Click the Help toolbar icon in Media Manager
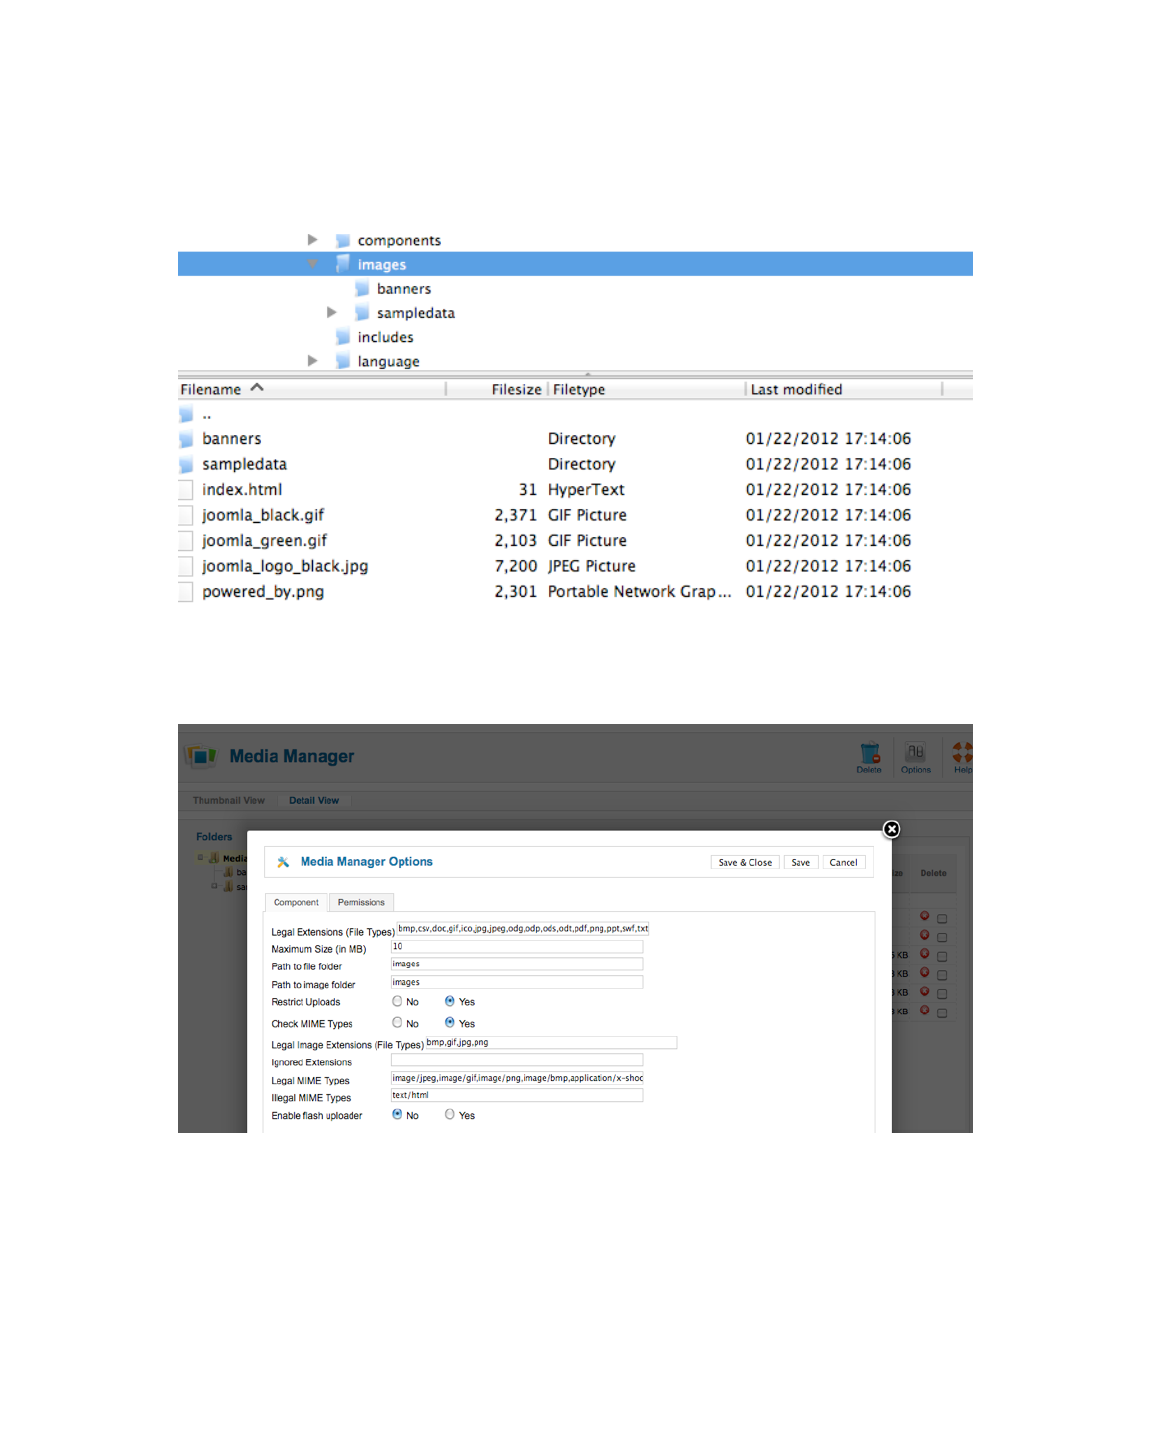Screen dimensions: 1152x1440 coord(962,757)
